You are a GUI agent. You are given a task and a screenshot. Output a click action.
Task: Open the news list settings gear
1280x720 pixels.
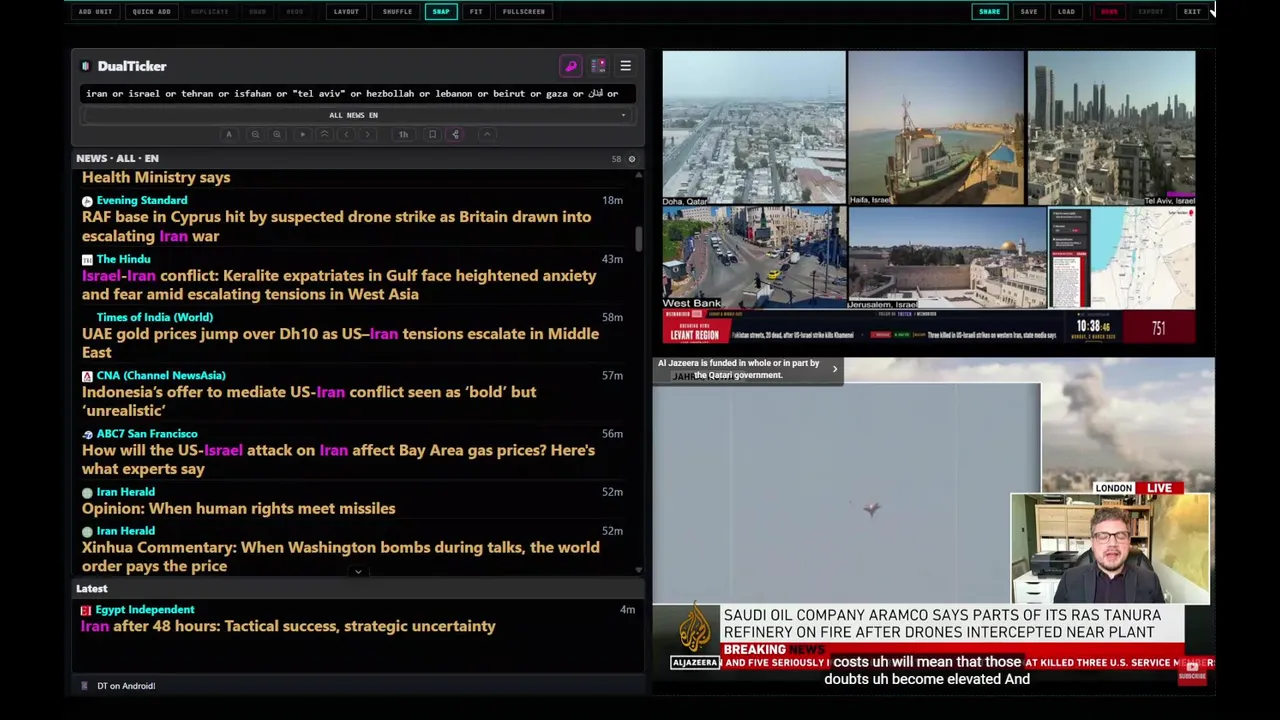coord(631,159)
